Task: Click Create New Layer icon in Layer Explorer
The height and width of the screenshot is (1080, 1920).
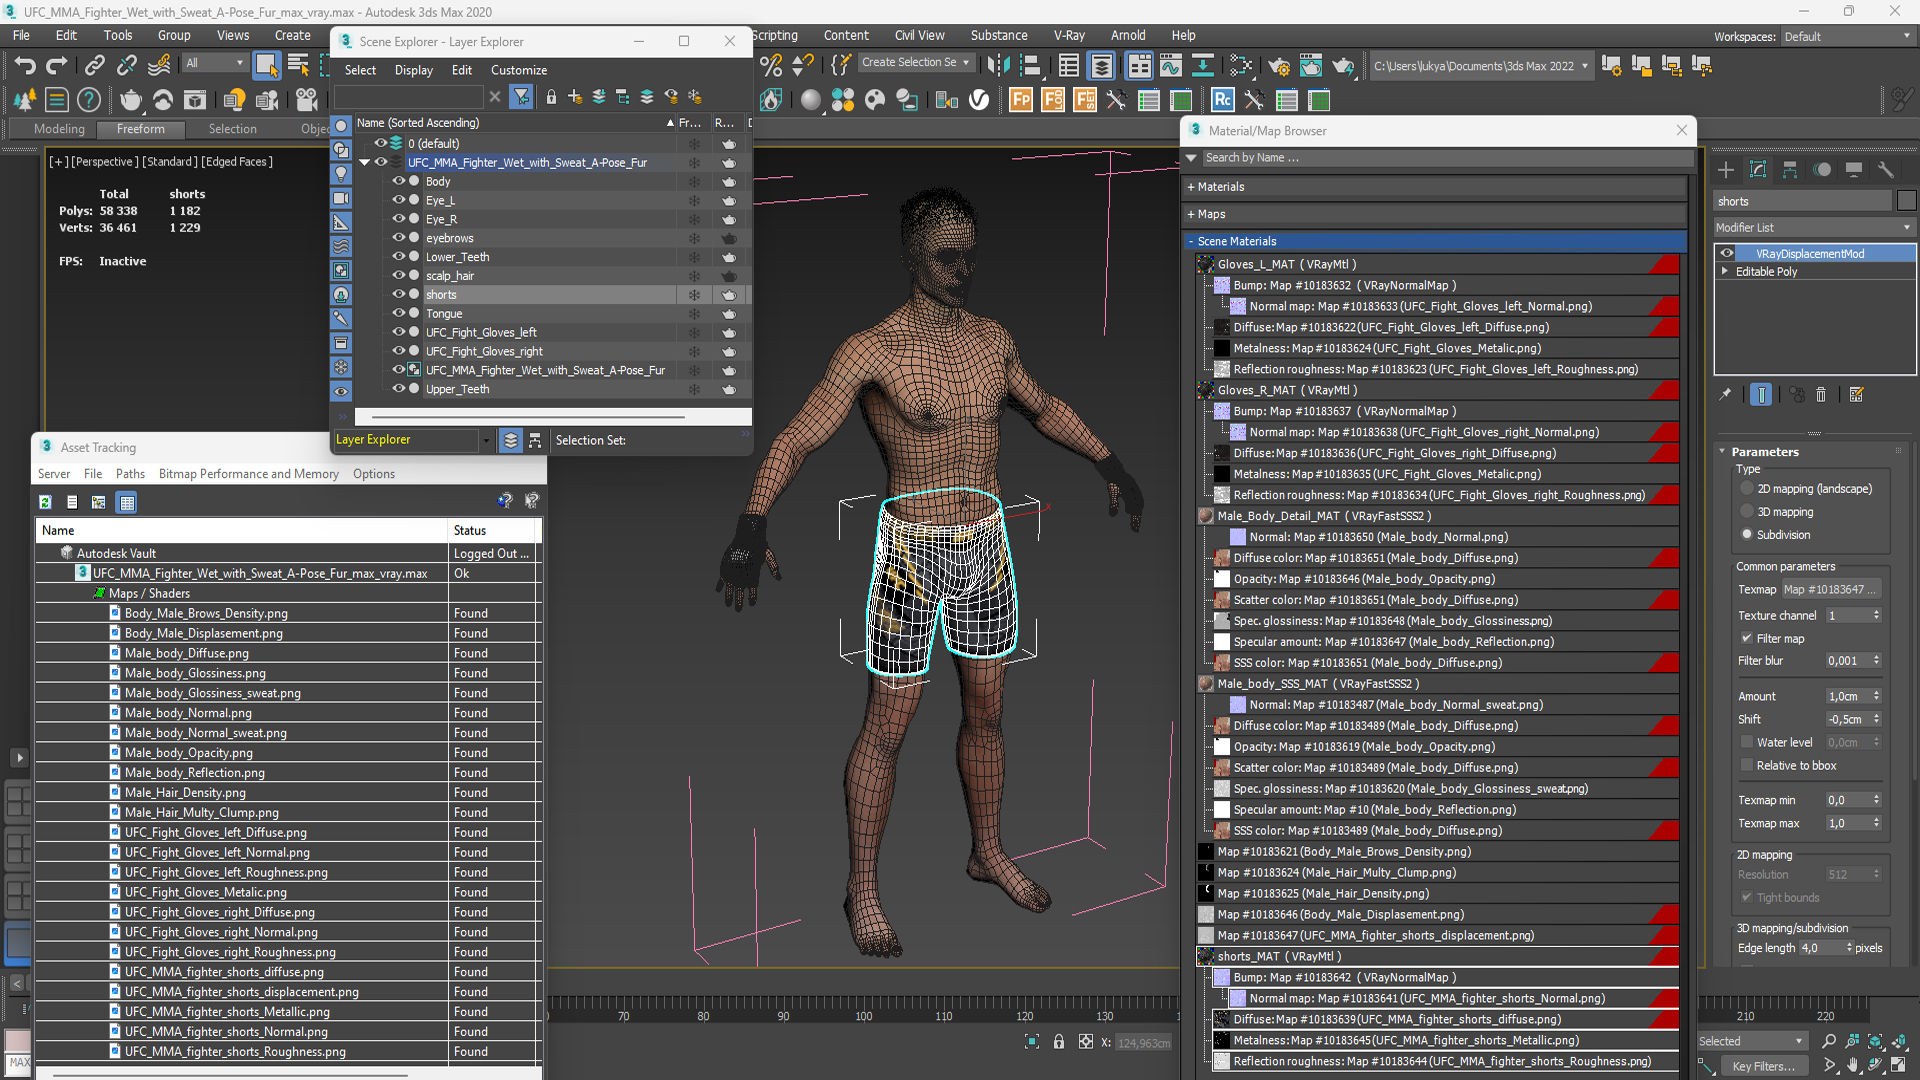Action: coord(575,97)
